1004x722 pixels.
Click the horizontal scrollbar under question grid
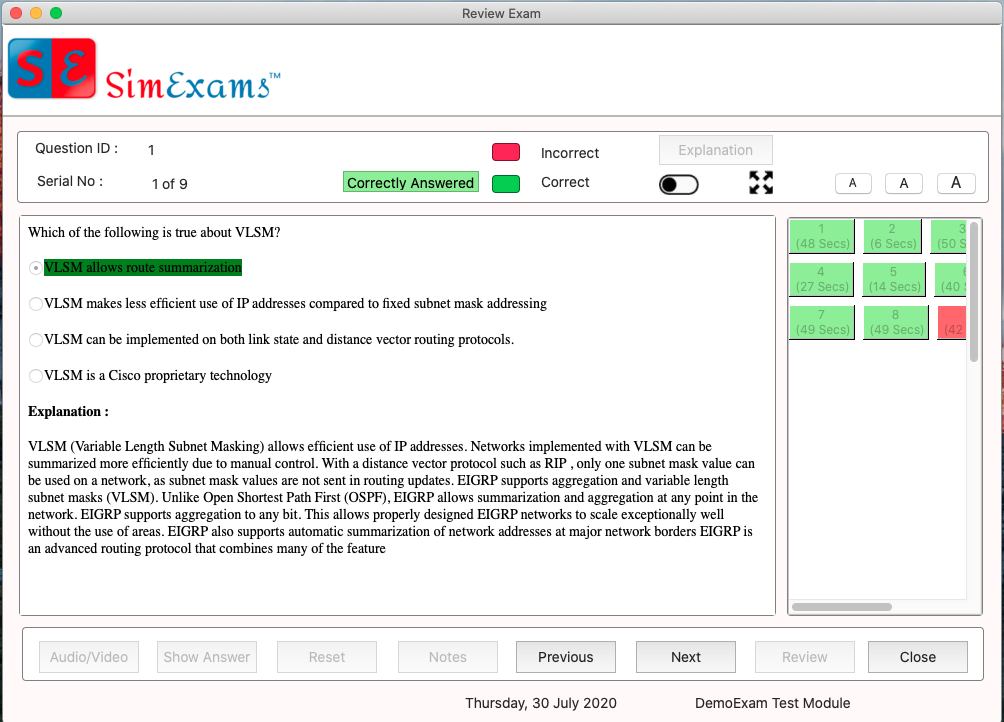841,607
